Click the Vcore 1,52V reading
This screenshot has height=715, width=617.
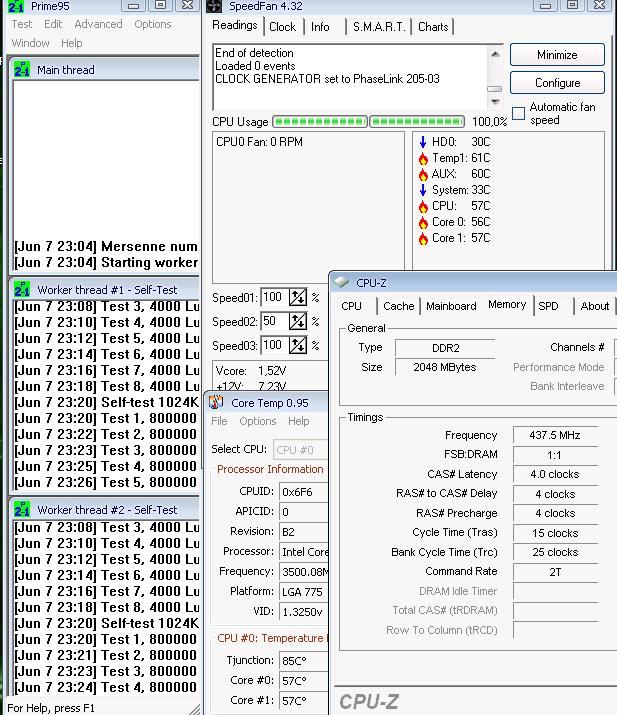(251, 371)
